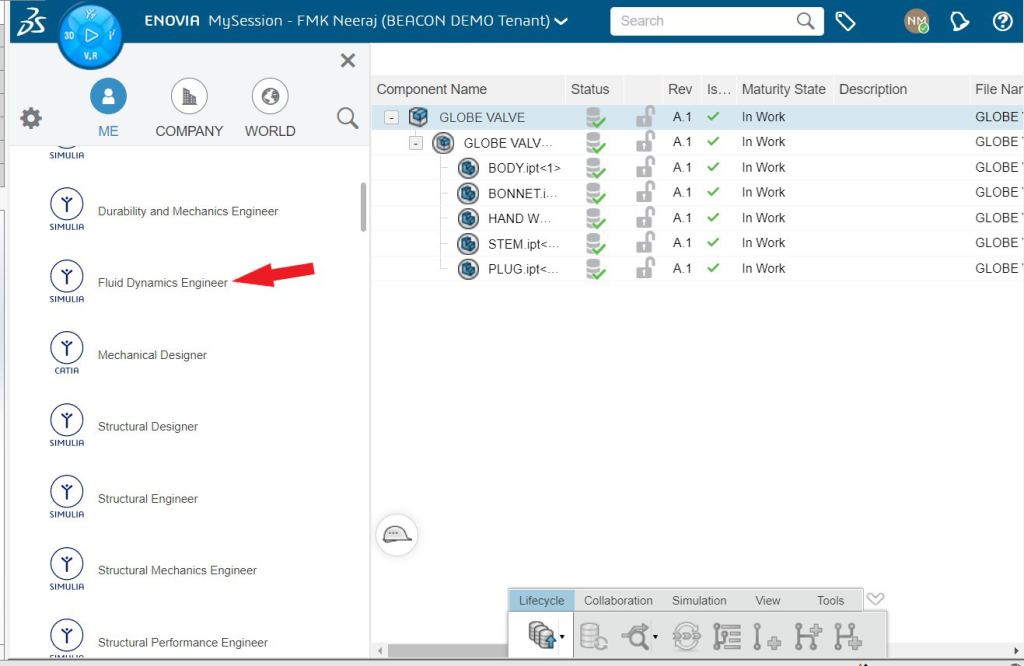Click the GLOBE VALVE top assembly icon
1024x666 pixels.
(x=419, y=117)
